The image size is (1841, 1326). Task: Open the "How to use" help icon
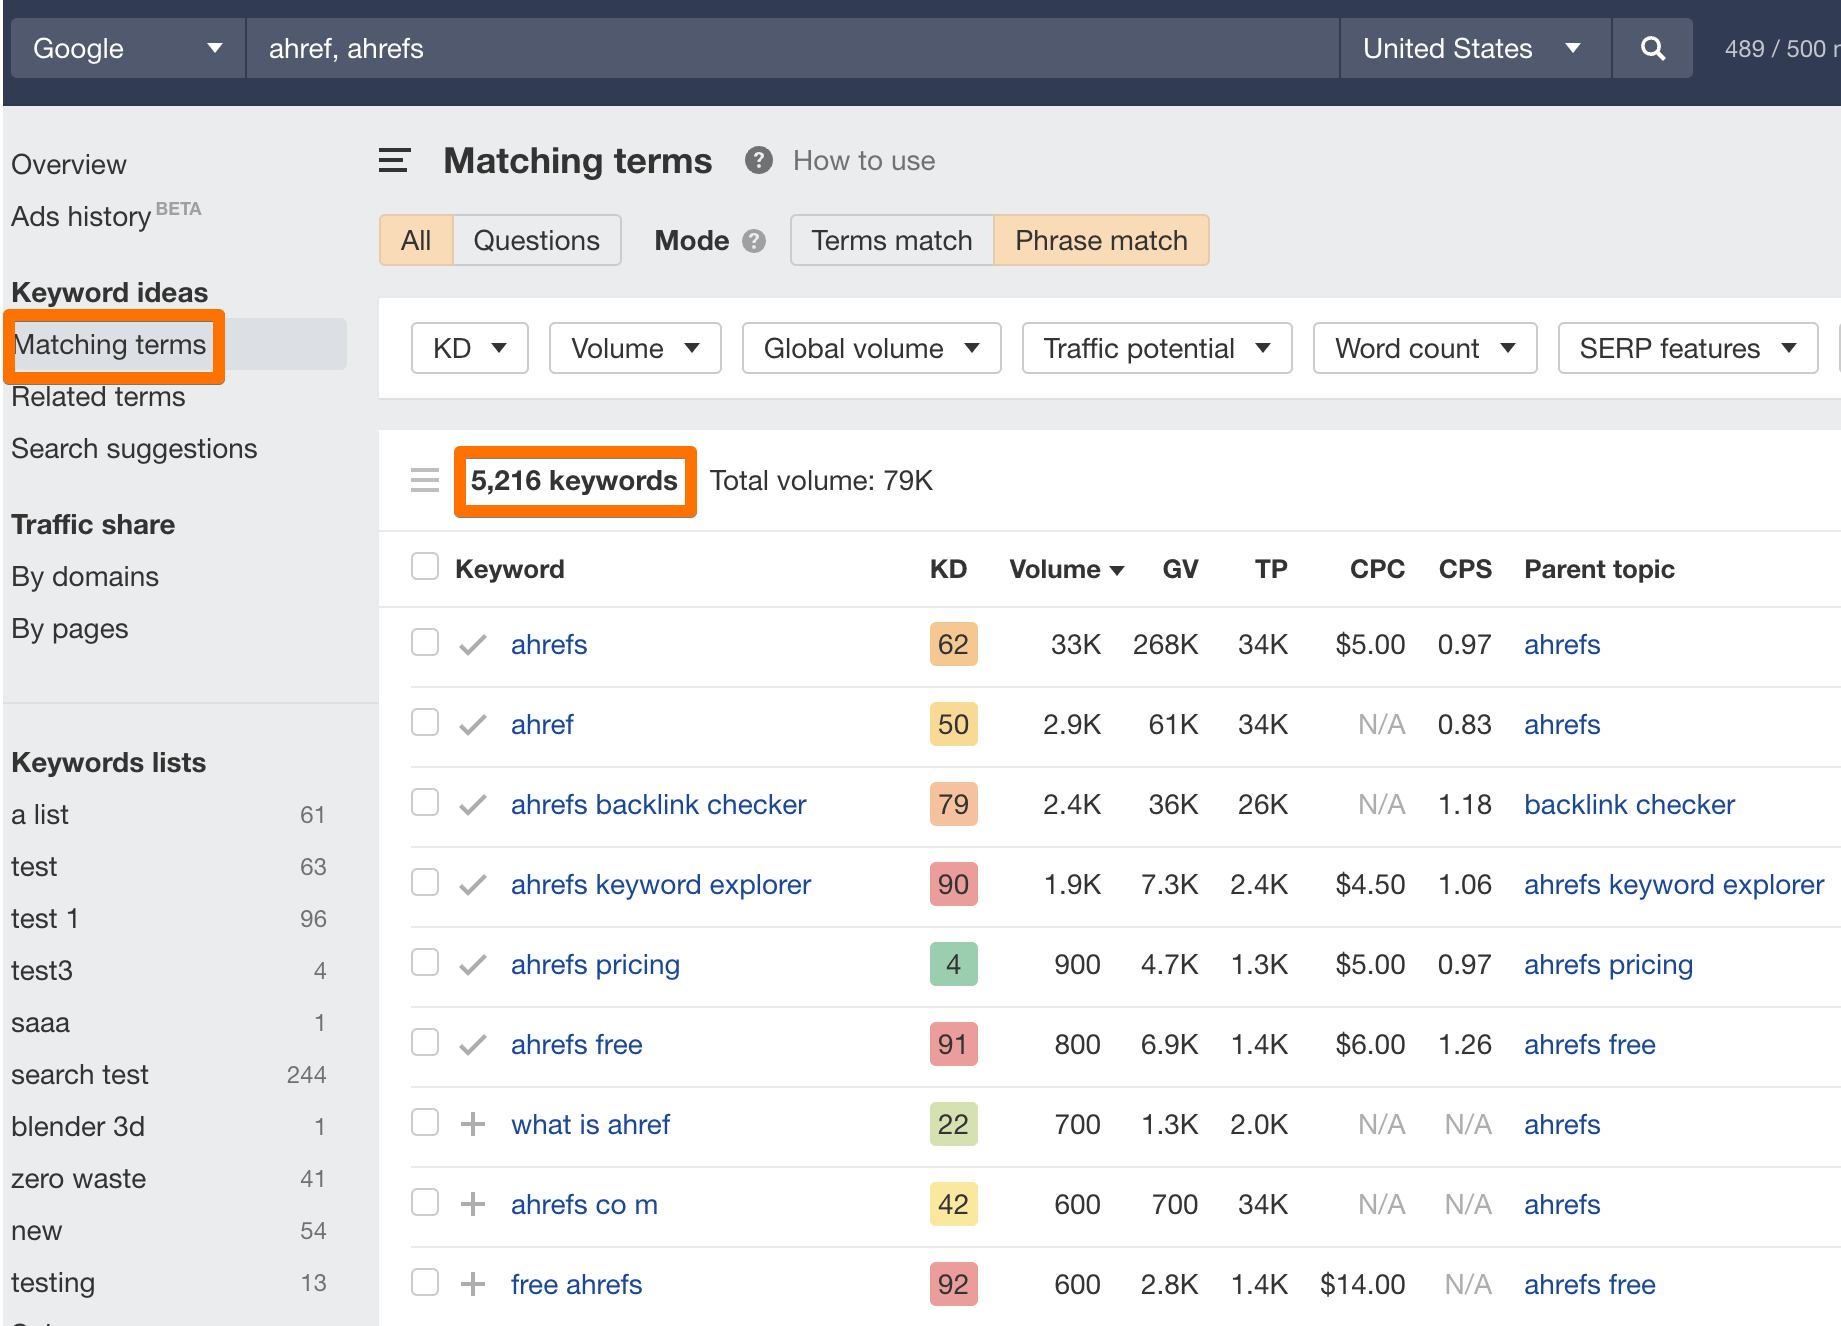(x=758, y=160)
